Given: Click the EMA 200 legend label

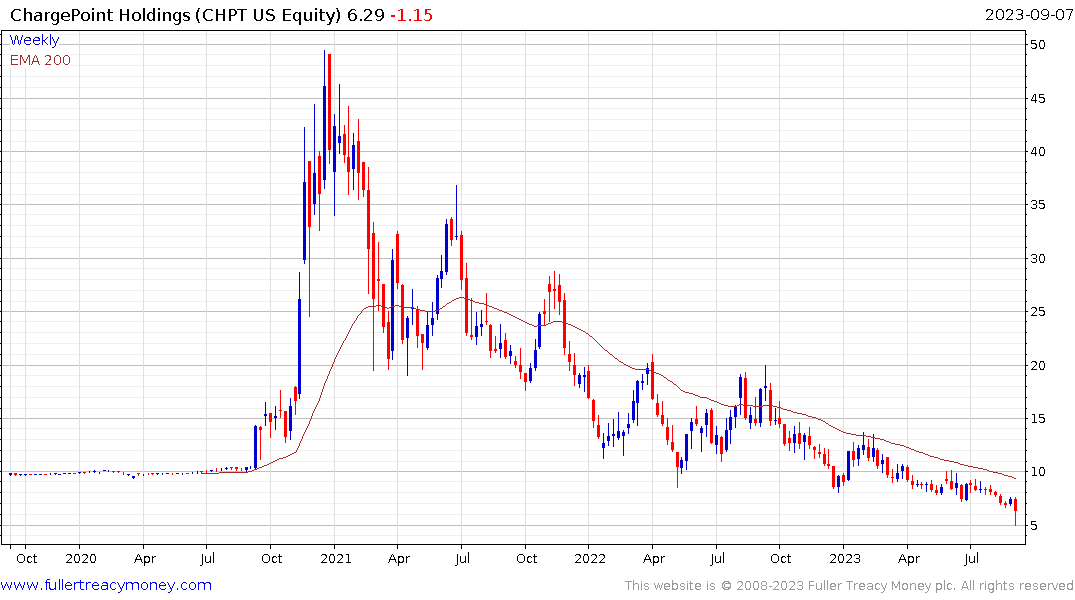Looking at the screenshot, I should point(40,60).
